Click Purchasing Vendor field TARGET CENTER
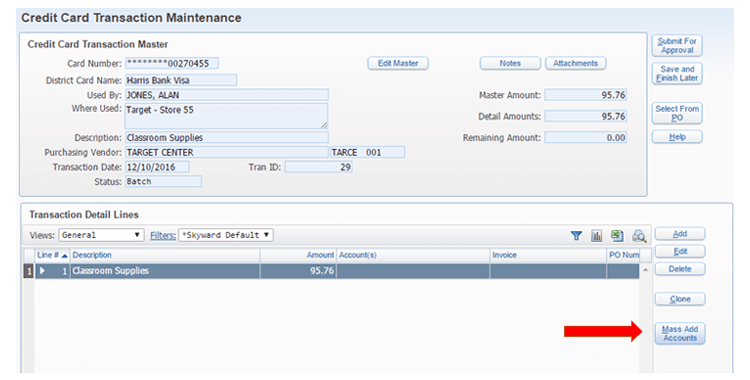Screen dimensions: 750x380 pyautogui.click(x=227, y=152)
